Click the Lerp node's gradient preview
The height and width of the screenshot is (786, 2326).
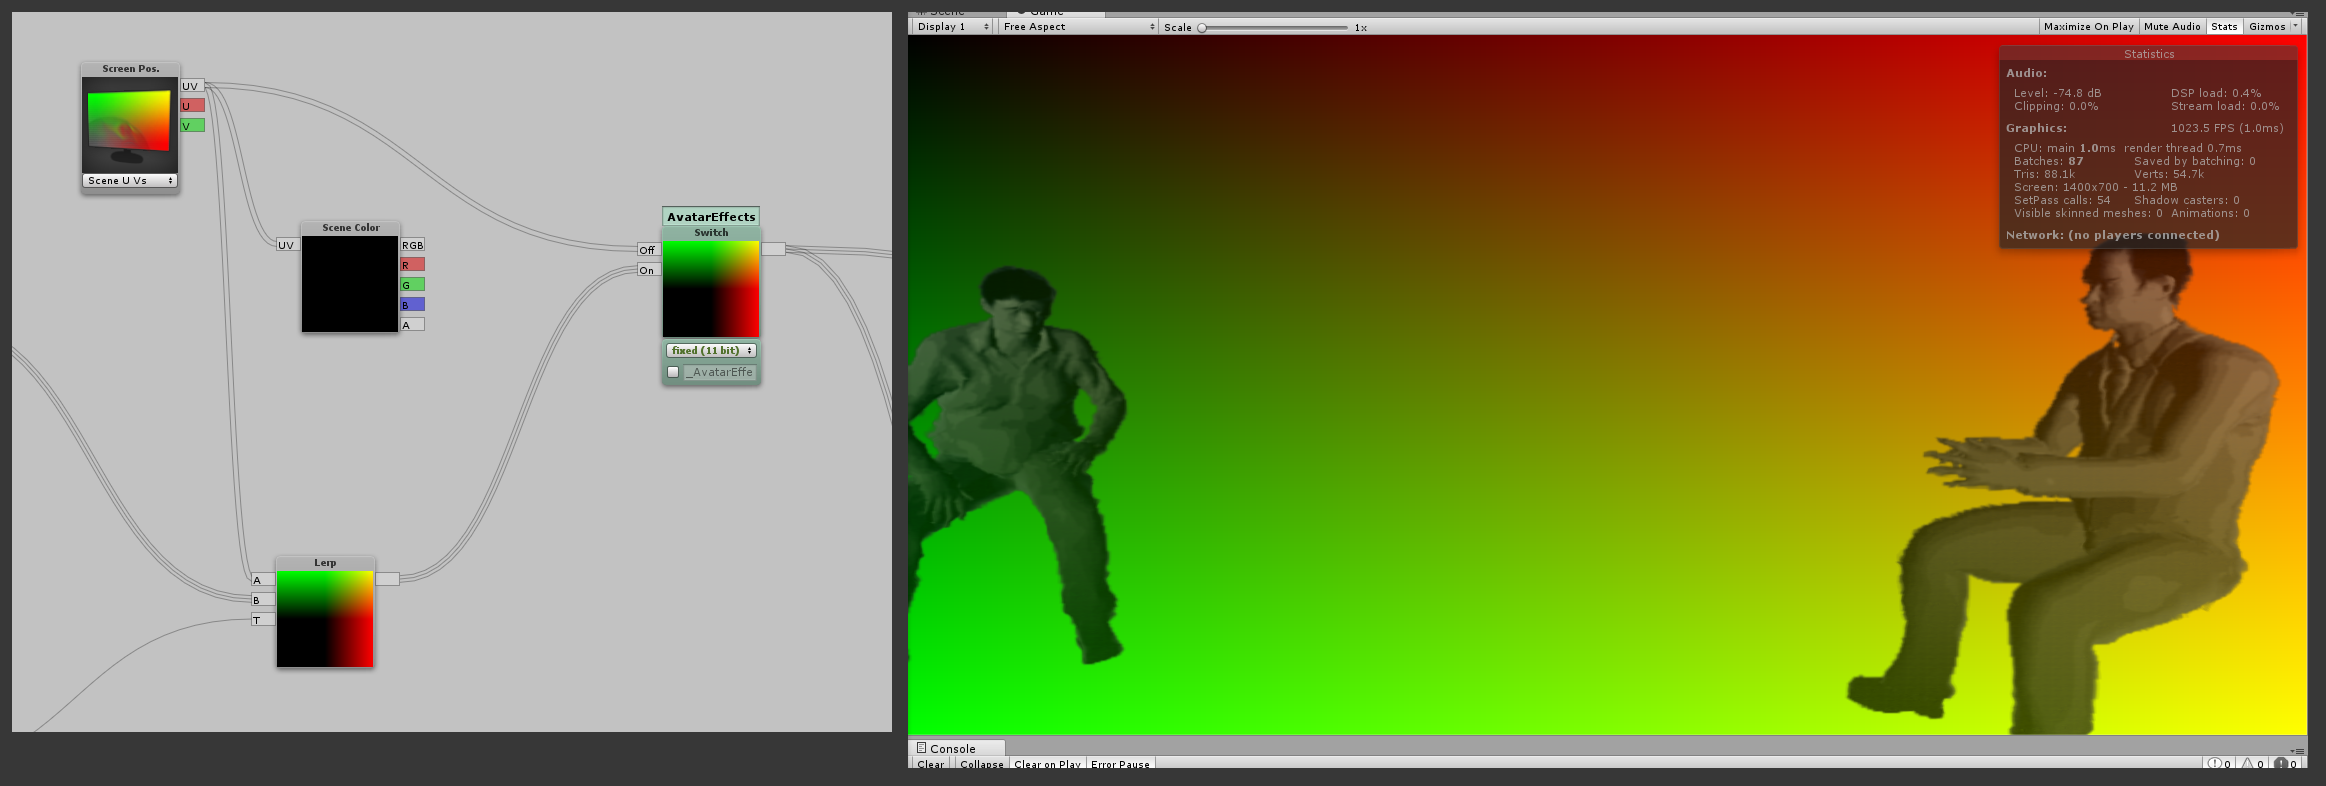[x=325, y=619]
